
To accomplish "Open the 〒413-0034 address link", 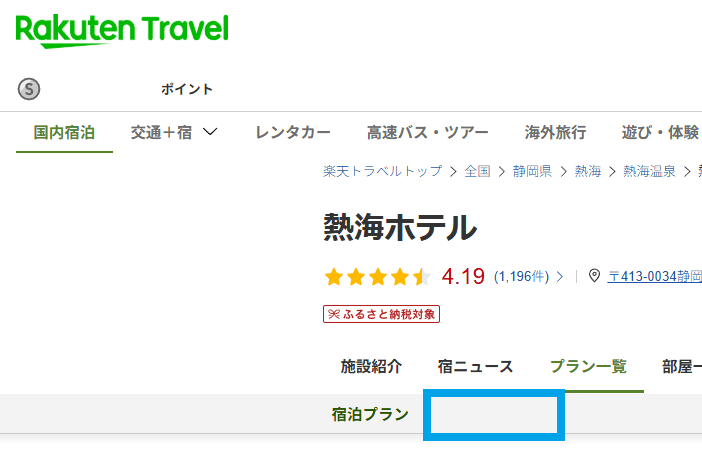I will (x=654, y=276).
